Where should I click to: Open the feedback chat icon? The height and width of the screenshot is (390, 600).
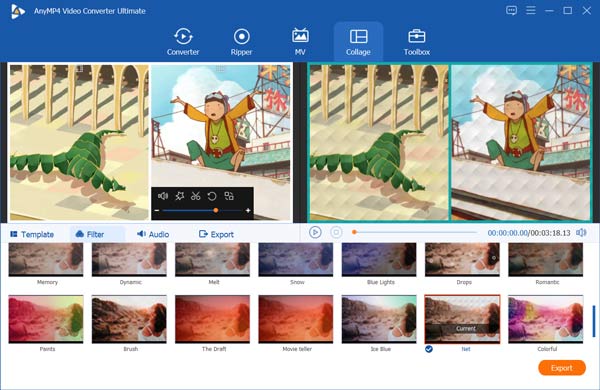point(511,10)
